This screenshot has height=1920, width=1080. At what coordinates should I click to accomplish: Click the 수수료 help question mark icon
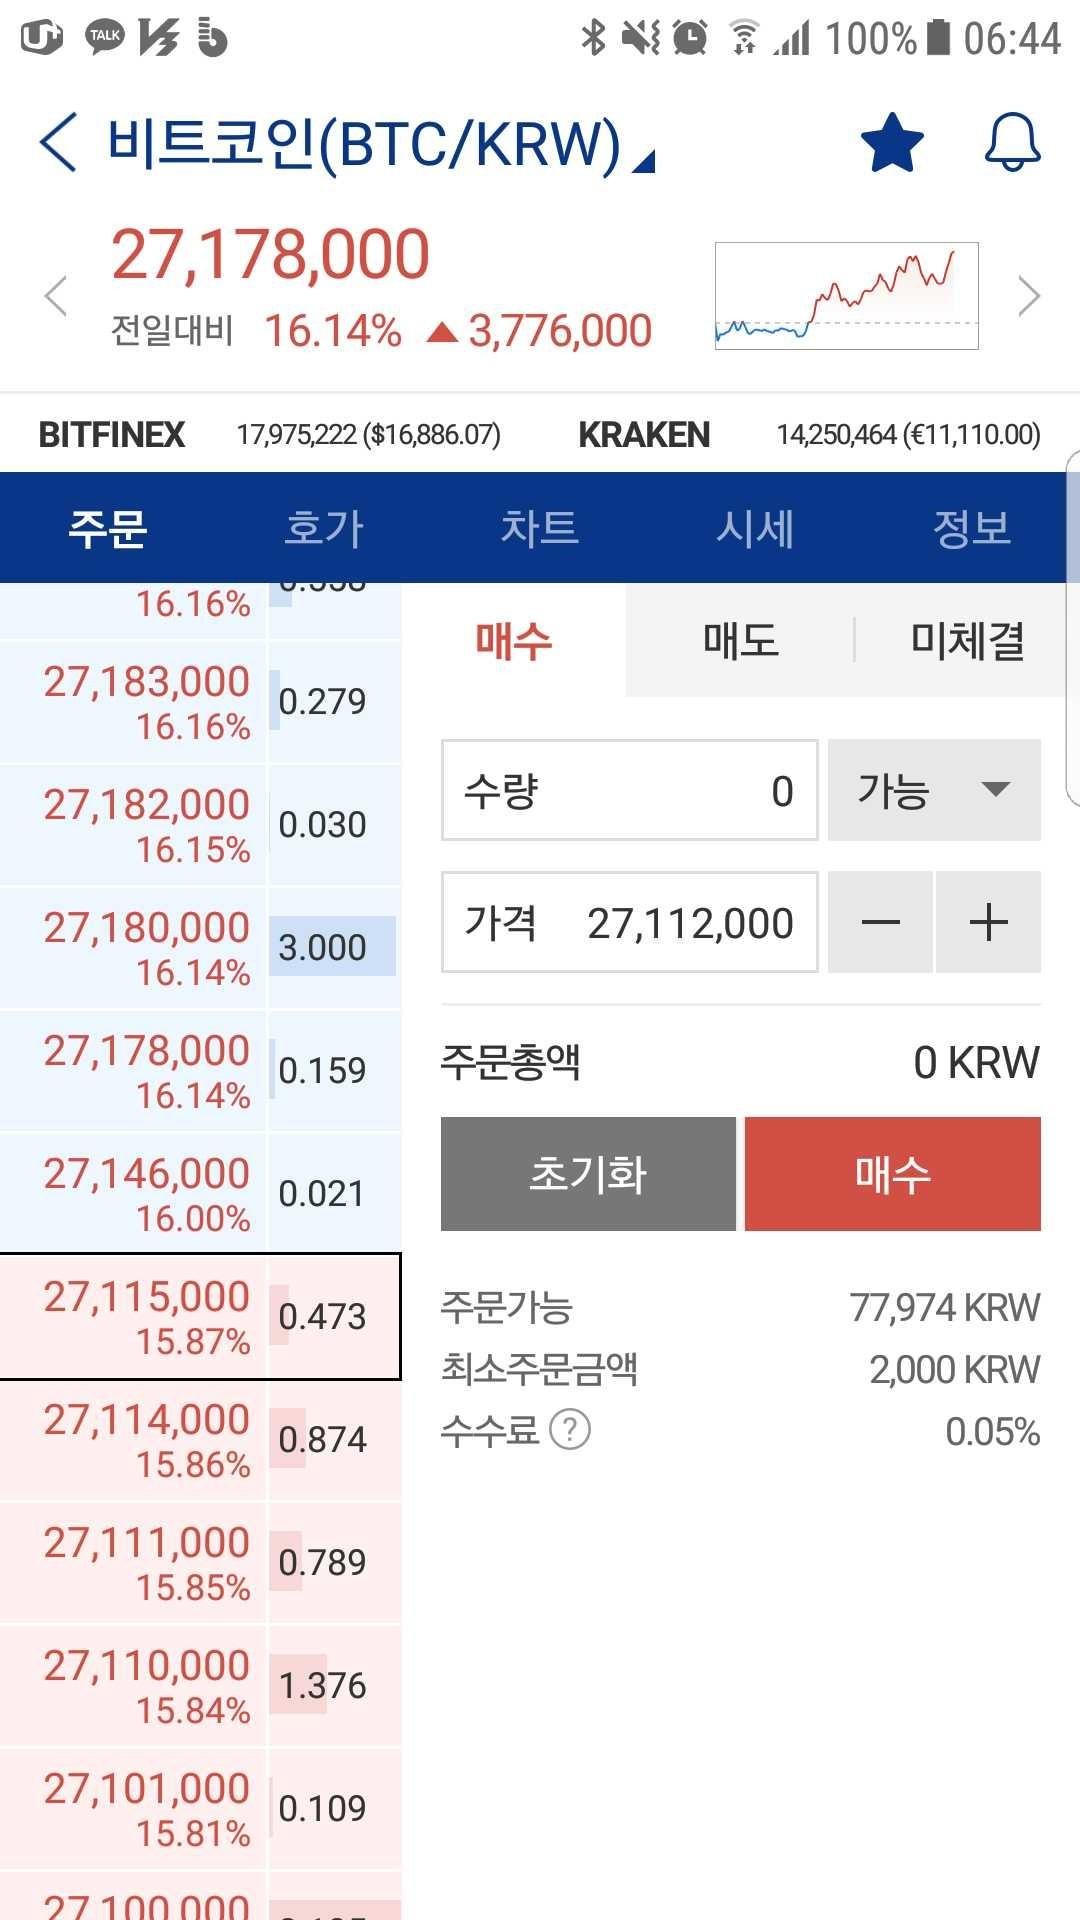(570, 1430)
